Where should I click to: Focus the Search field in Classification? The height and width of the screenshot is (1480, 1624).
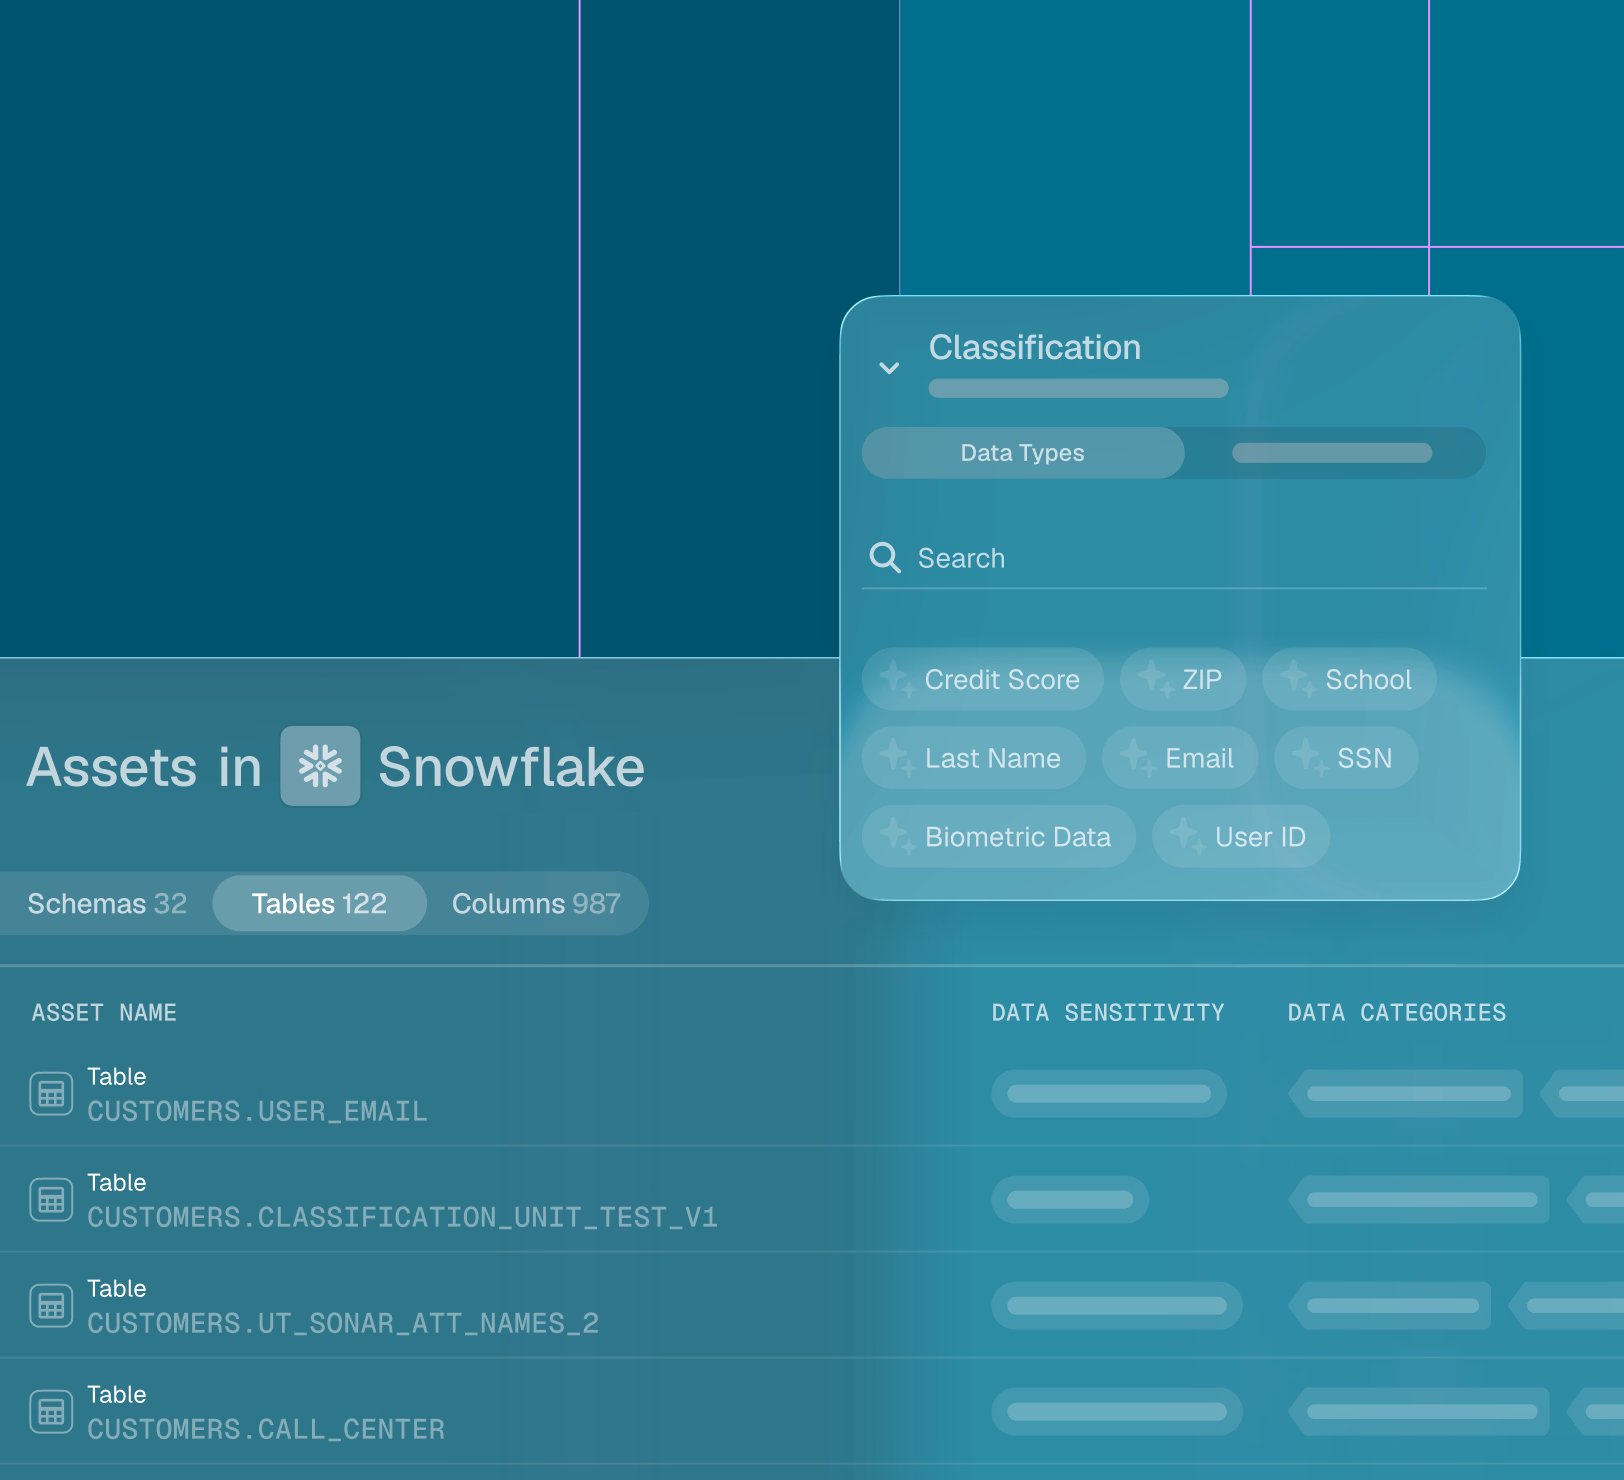click(x=1174, y=558)
